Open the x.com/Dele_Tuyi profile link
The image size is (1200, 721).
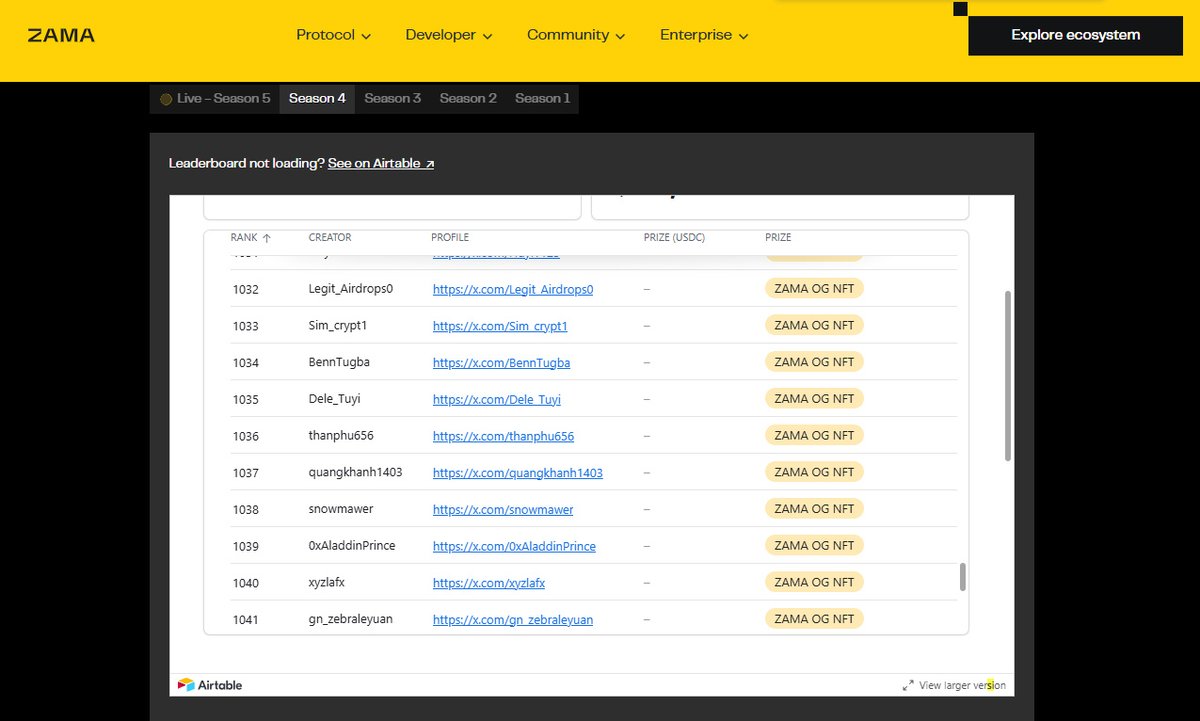(497, 399)
